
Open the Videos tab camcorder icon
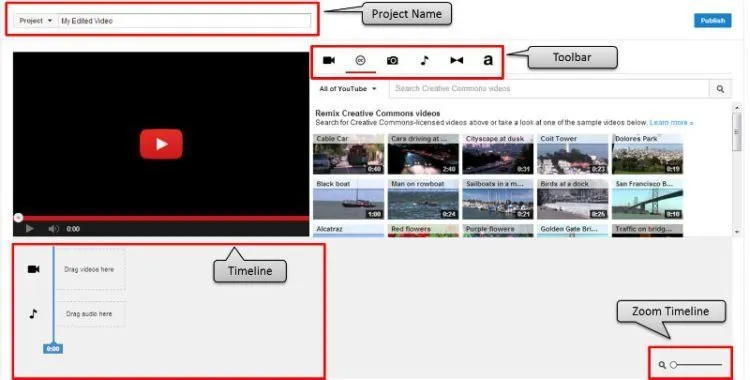pos(329,60)
